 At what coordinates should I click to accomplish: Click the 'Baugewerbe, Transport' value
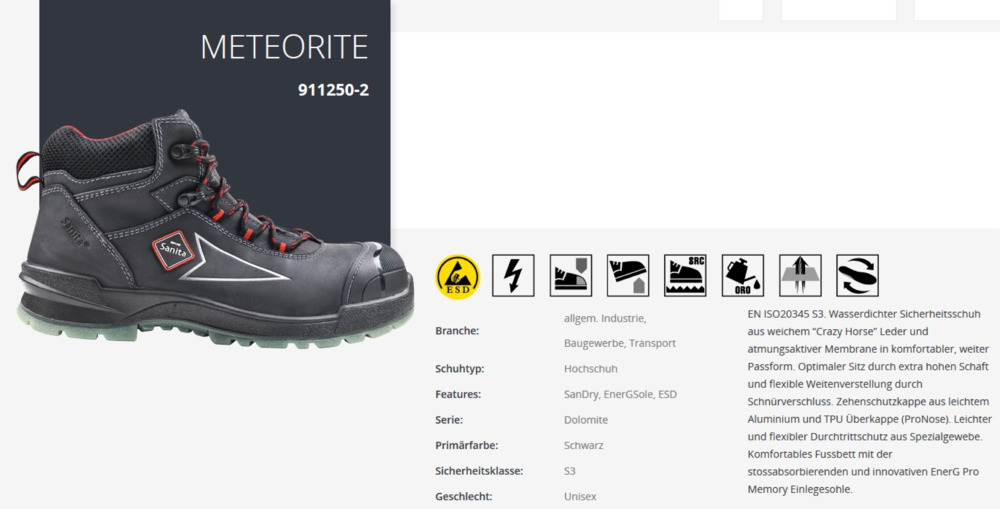pos(620,343)
